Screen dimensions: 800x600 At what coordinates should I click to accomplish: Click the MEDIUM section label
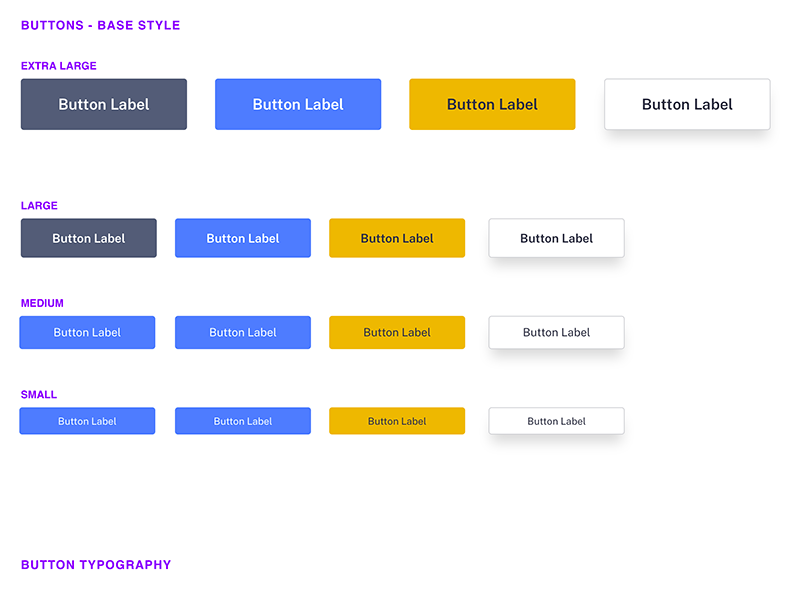[42, 303]
